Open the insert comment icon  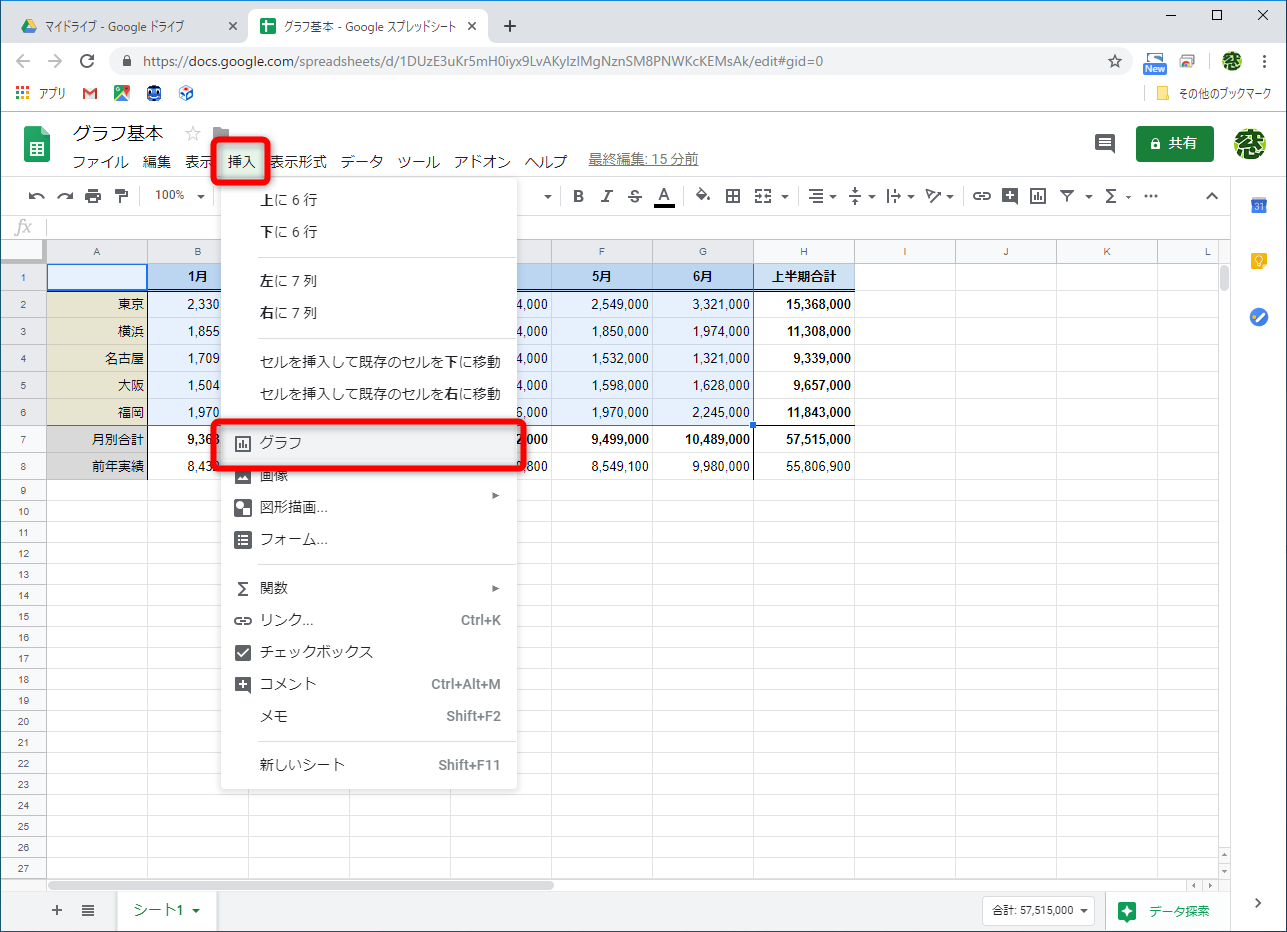pos(1010,195)
